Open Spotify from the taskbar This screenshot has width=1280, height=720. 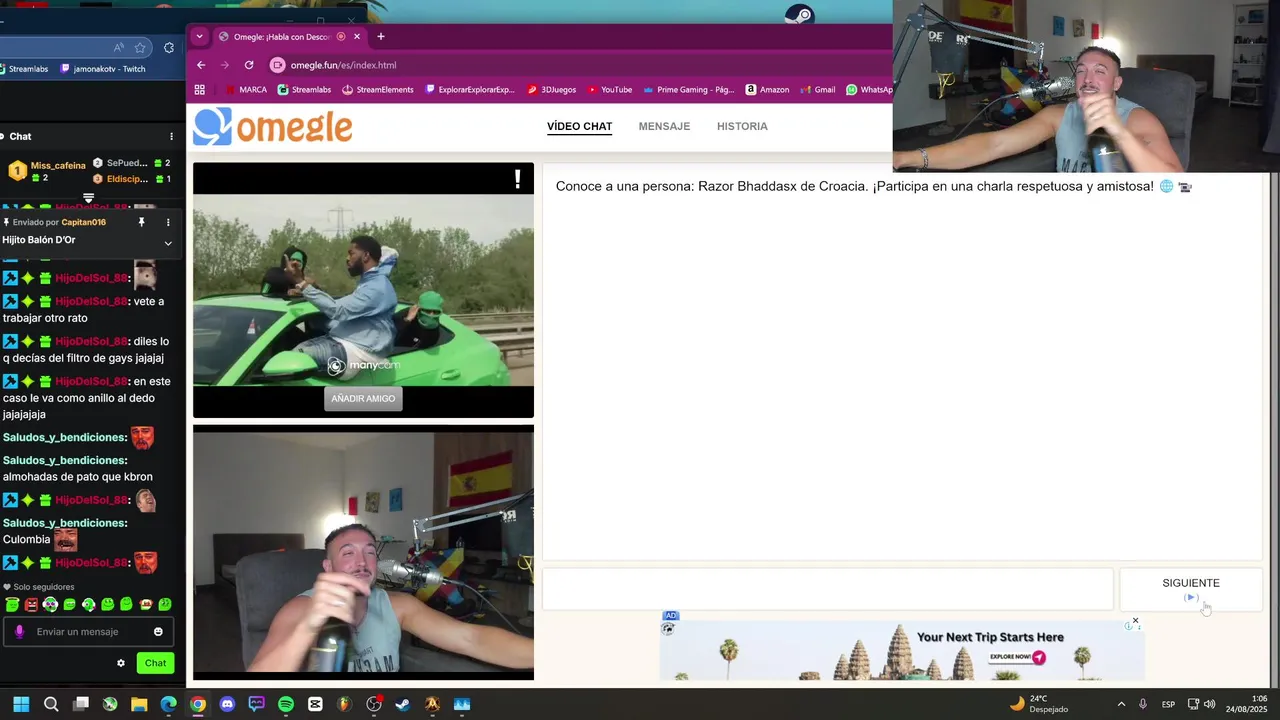(286, 704)
